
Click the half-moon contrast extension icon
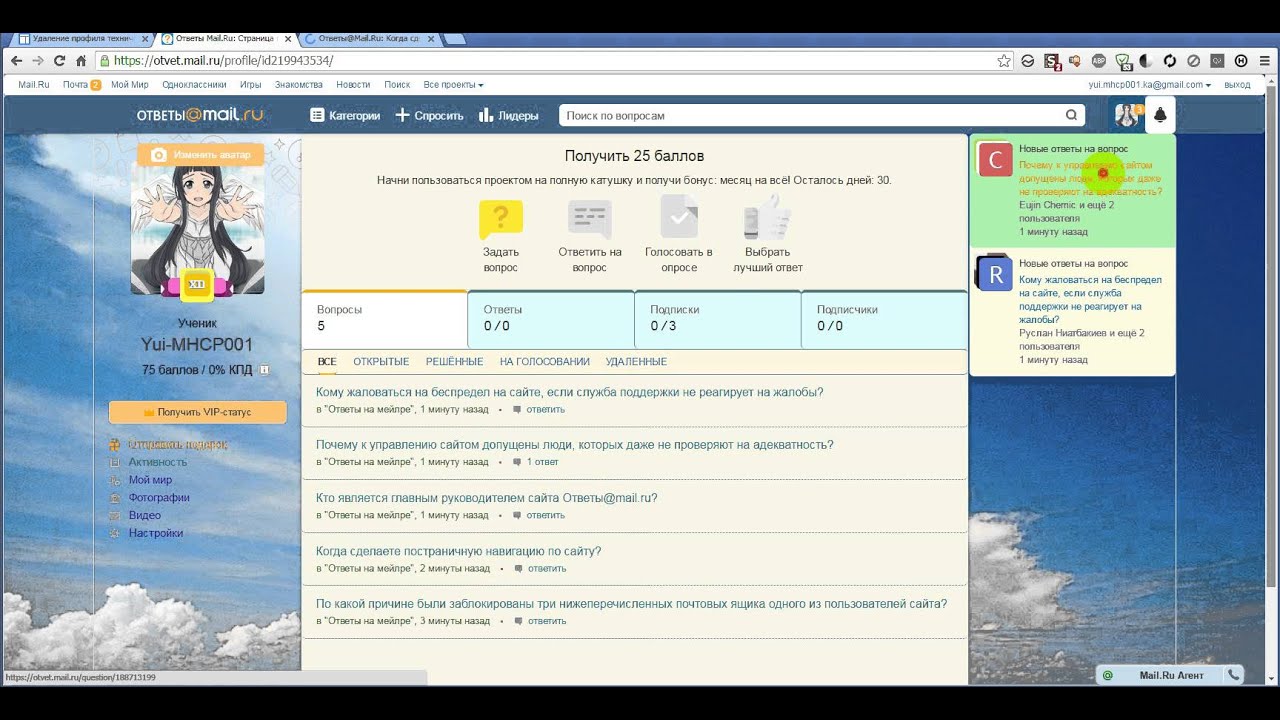(x=1146, y=61)
